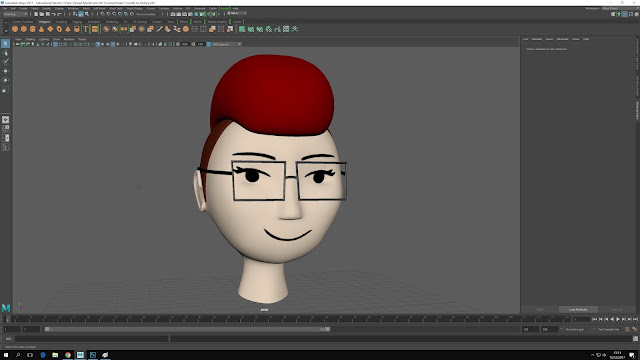Toggle Snap to Grids magnet icon

coord(102,14)
